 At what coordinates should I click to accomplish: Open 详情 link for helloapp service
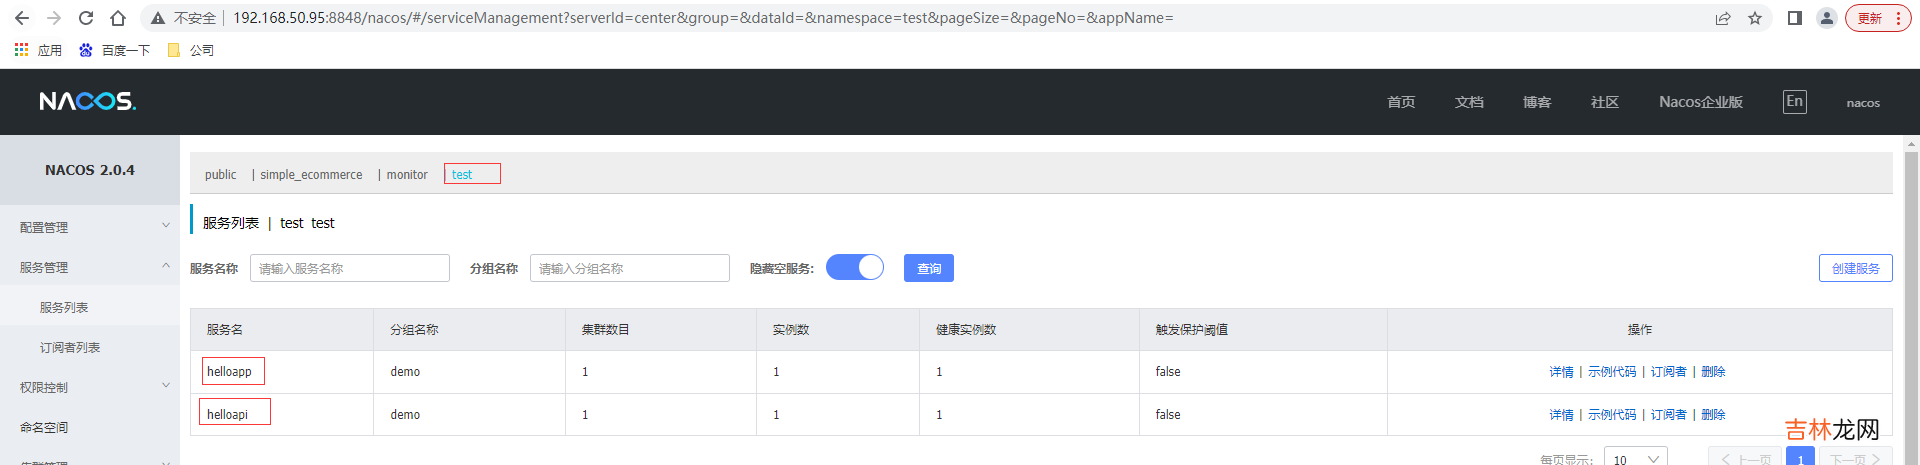(x=1561, y=372)
